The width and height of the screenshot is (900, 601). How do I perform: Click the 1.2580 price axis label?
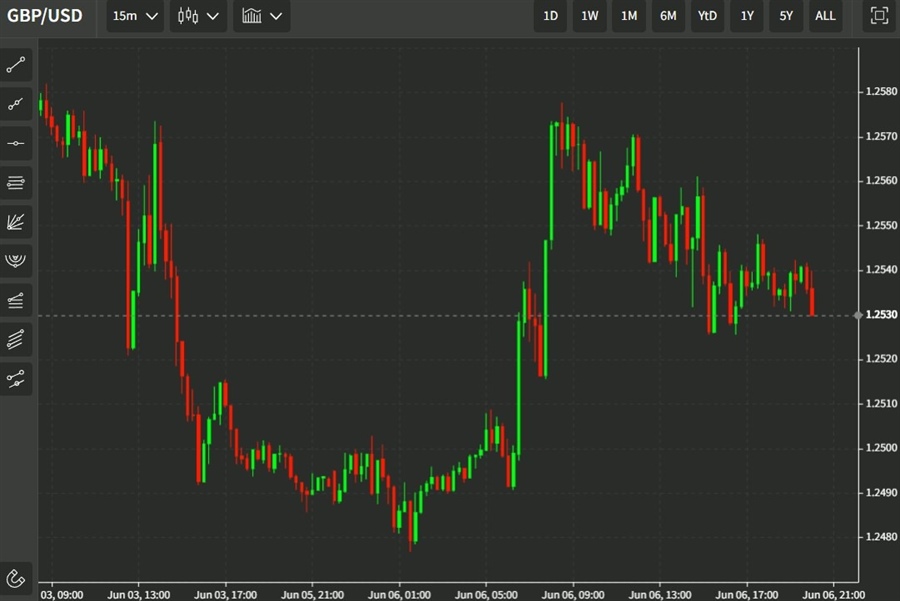(x=881, y=91)
